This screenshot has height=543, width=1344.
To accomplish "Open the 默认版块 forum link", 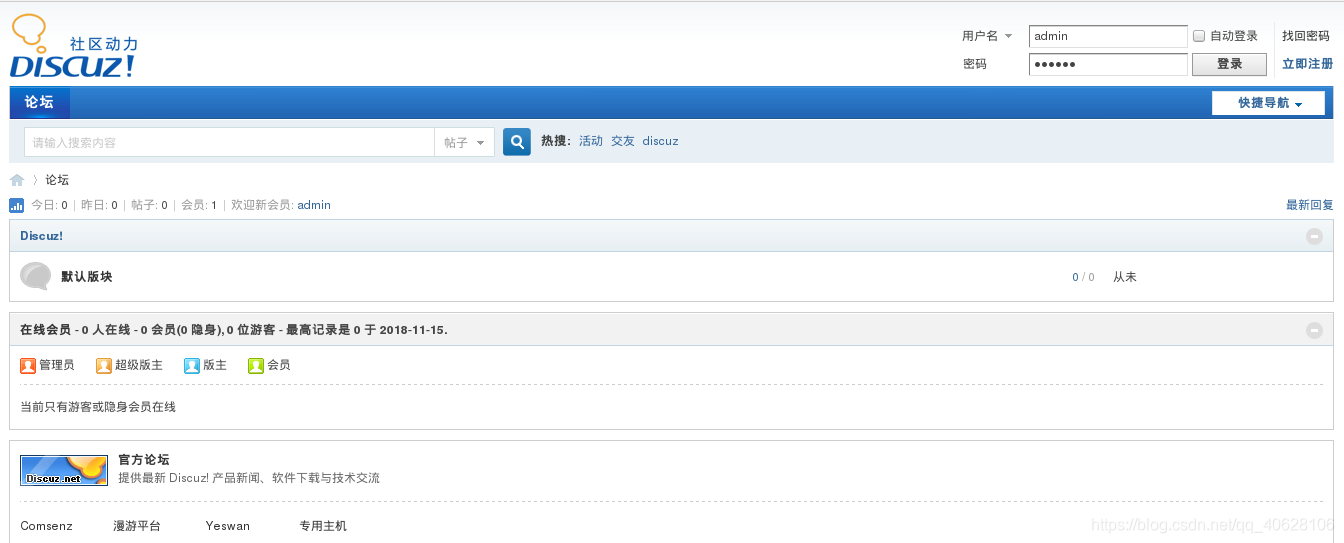I will 87,276.
